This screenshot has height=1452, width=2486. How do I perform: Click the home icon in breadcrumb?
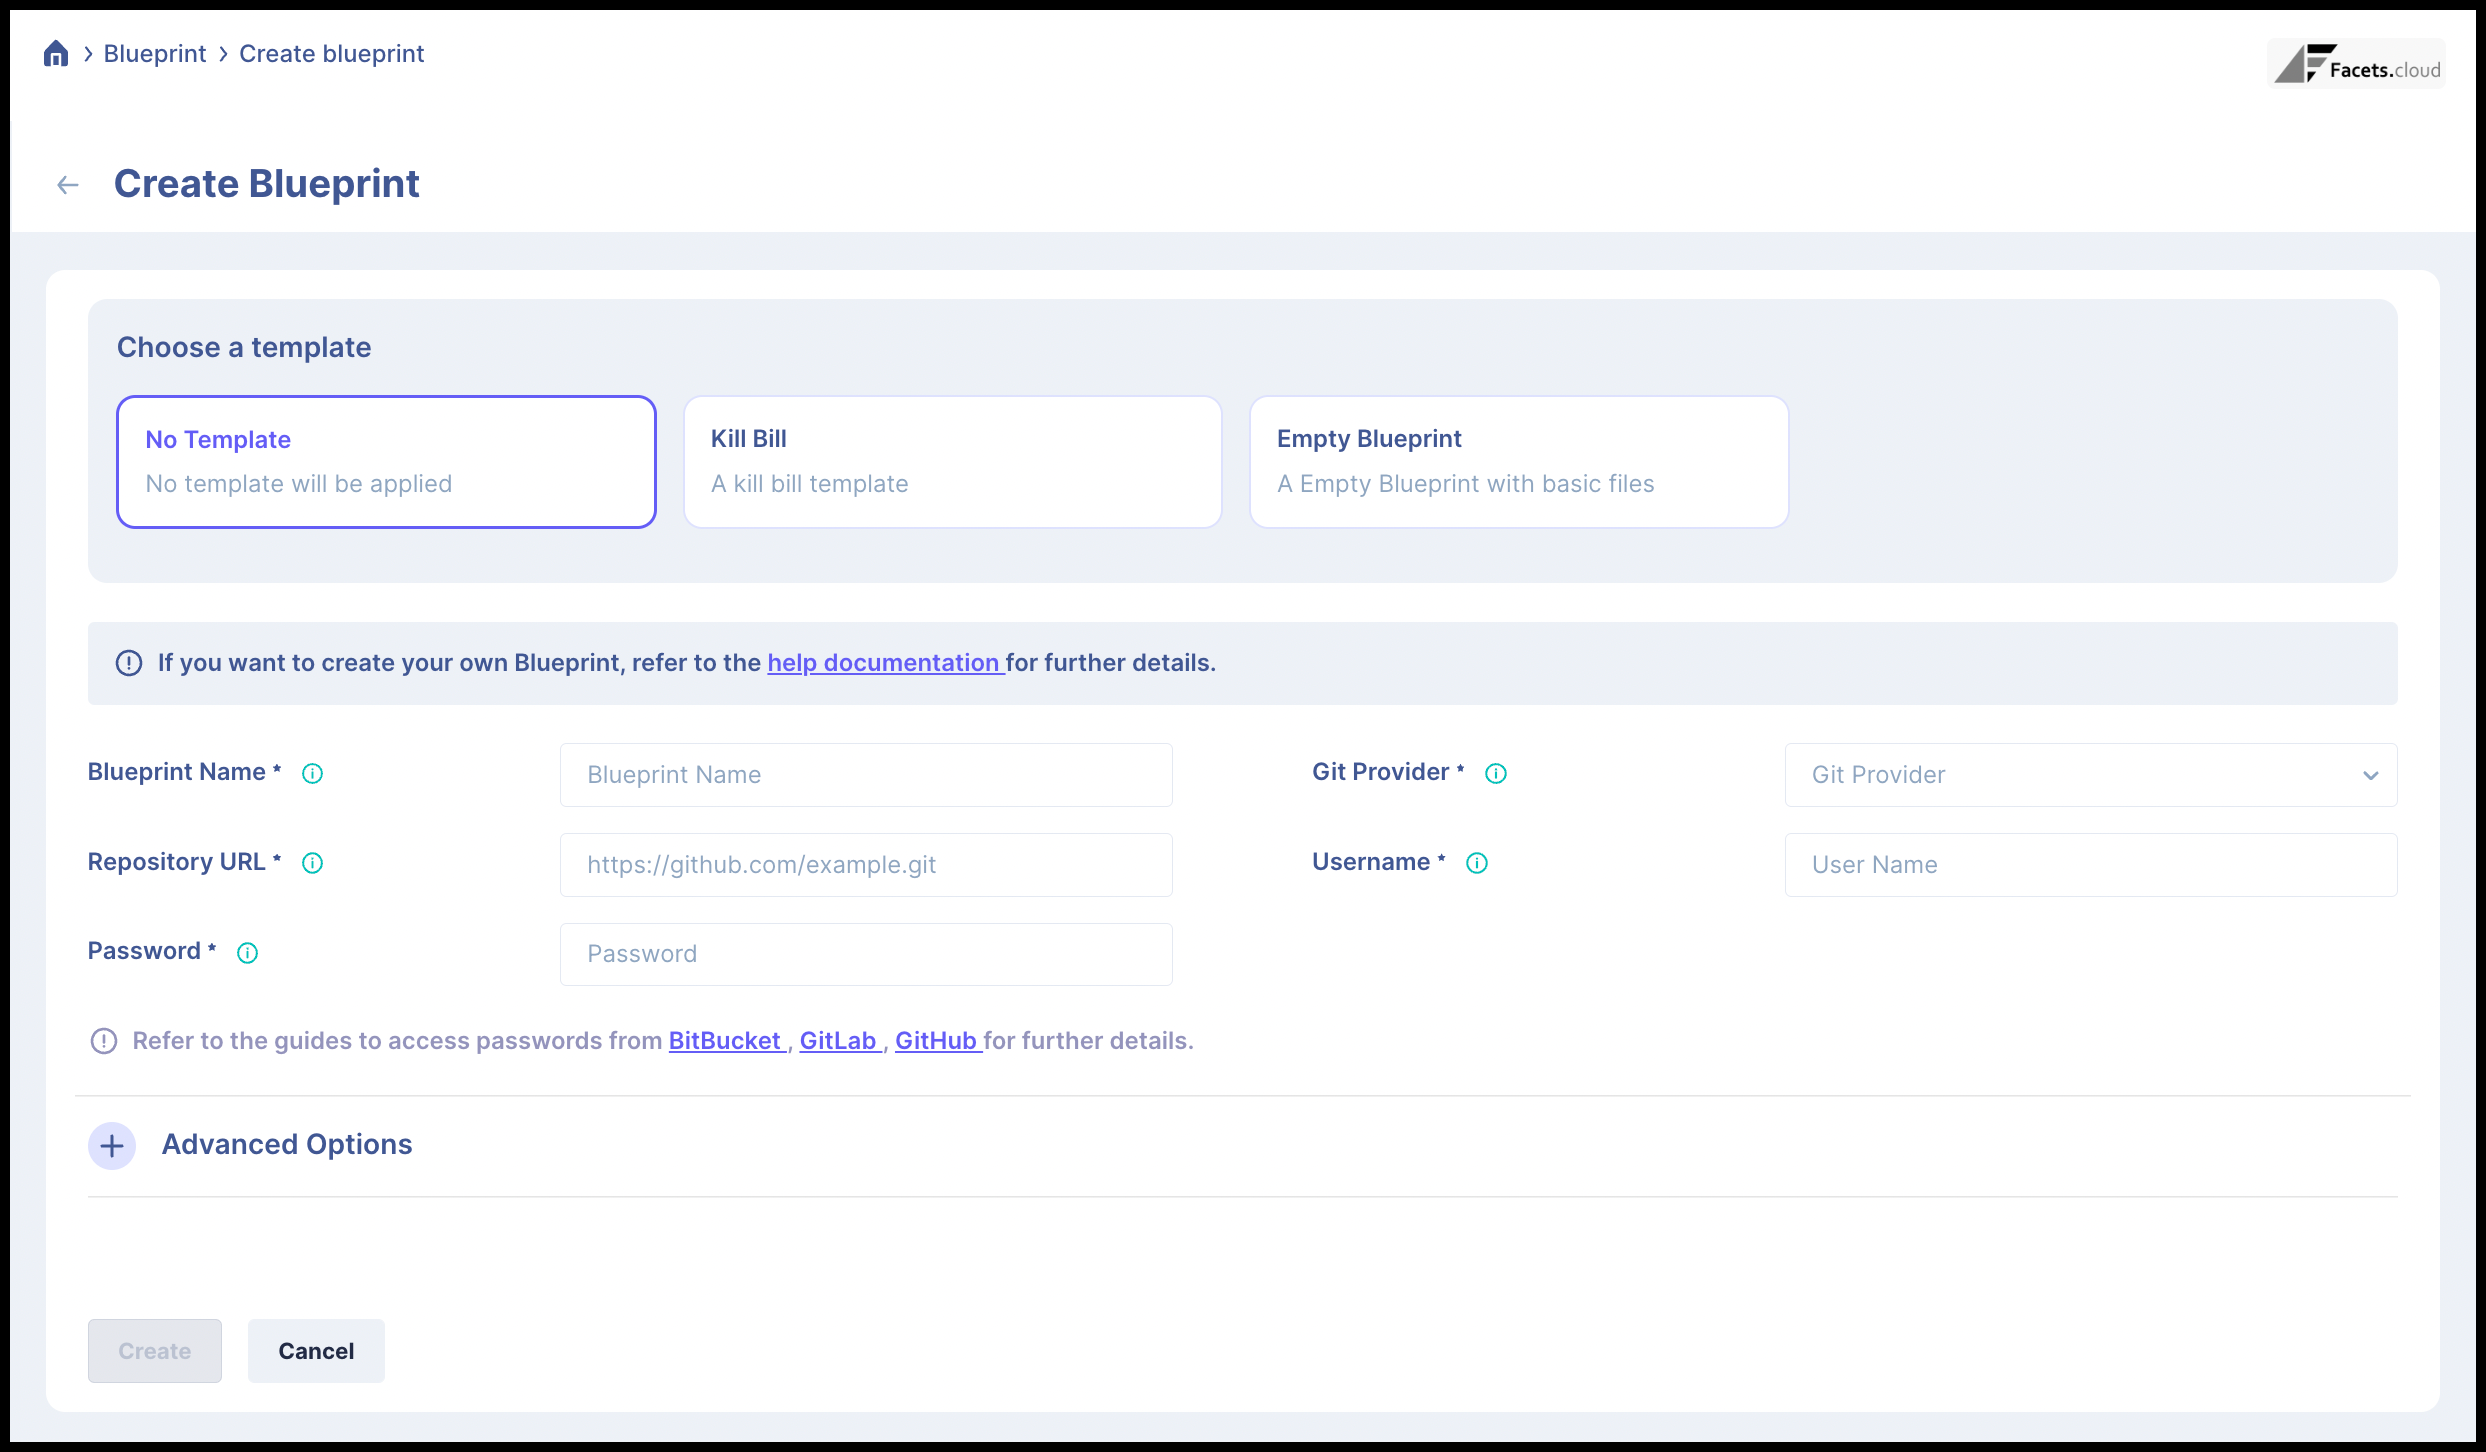(x=56, y=54)
